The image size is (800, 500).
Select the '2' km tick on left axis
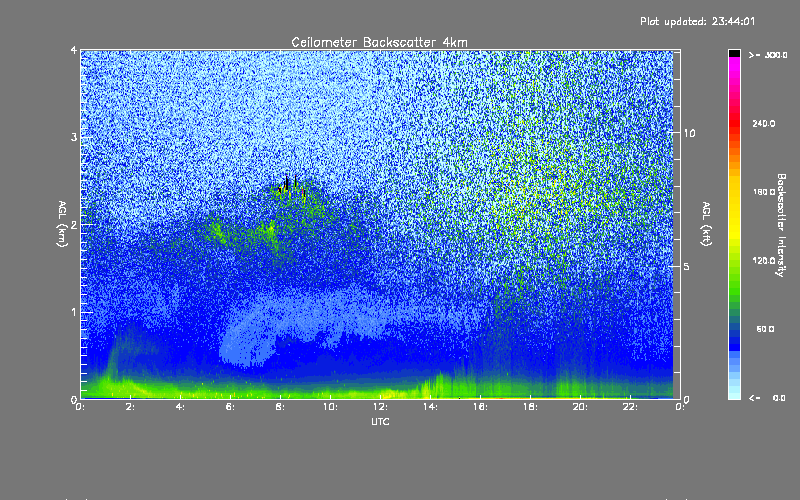coord(74,224)
